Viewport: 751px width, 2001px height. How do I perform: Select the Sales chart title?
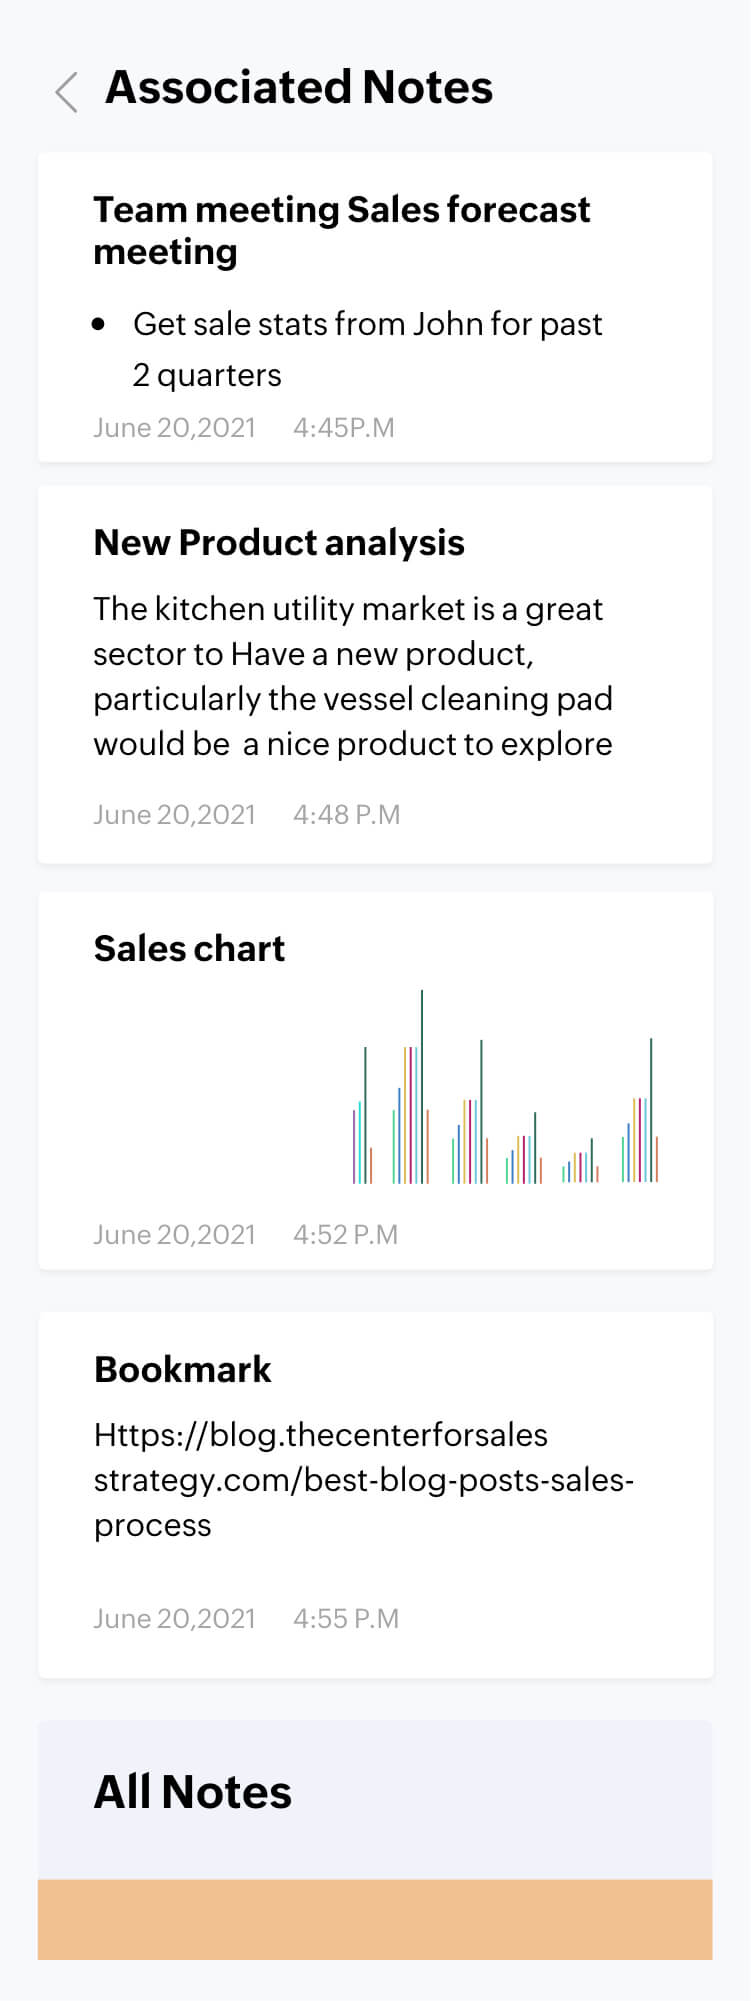189,948
